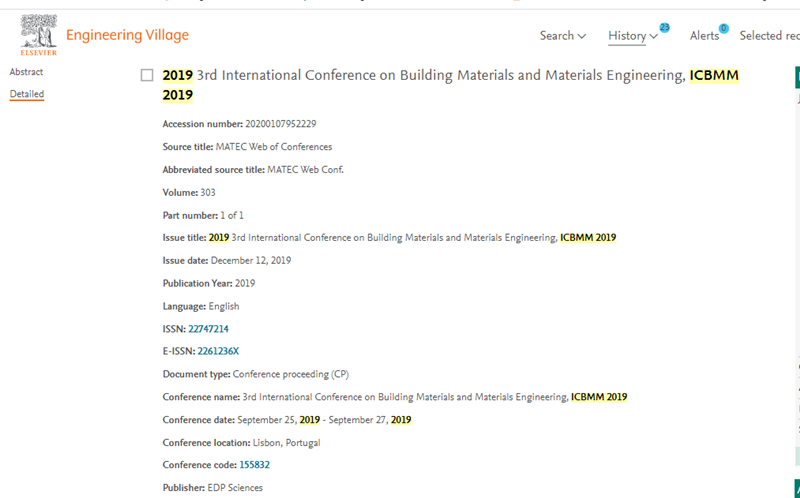This screenshot has width=800, height=498.
Task: Select the Conference name text line
Action: [395, 397]
